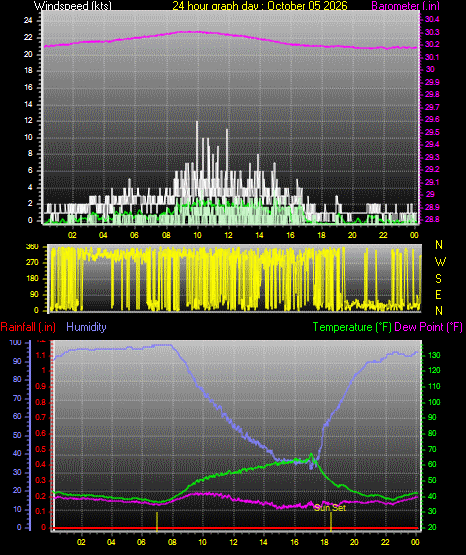This screenshot has width=466, height=555.
Task: Click the yellow sunset tick below Sun Set
Action: click(x=331, y=522)
